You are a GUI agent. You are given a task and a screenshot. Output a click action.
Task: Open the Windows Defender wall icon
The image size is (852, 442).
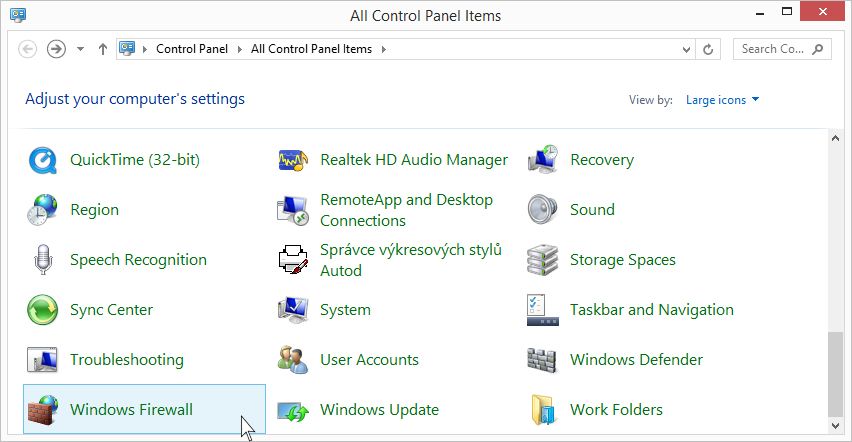coord(542,360)
